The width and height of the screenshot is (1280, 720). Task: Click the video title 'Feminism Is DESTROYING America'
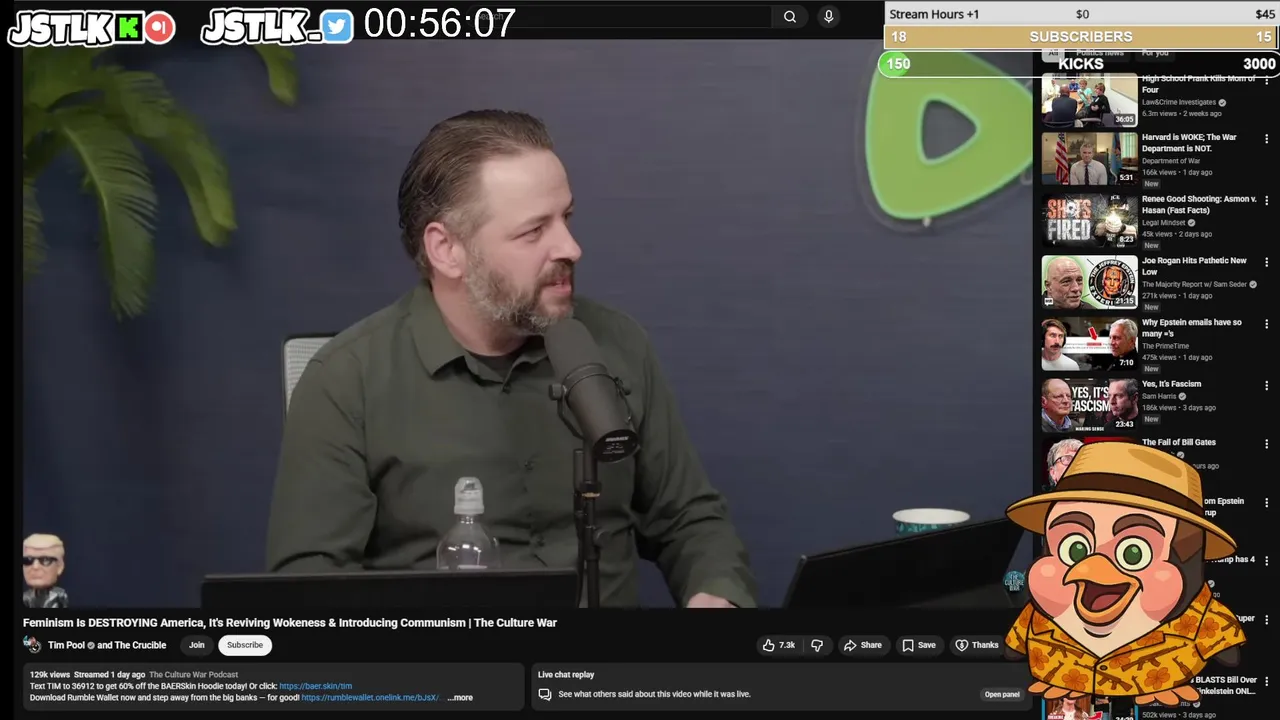coord(290,623)
